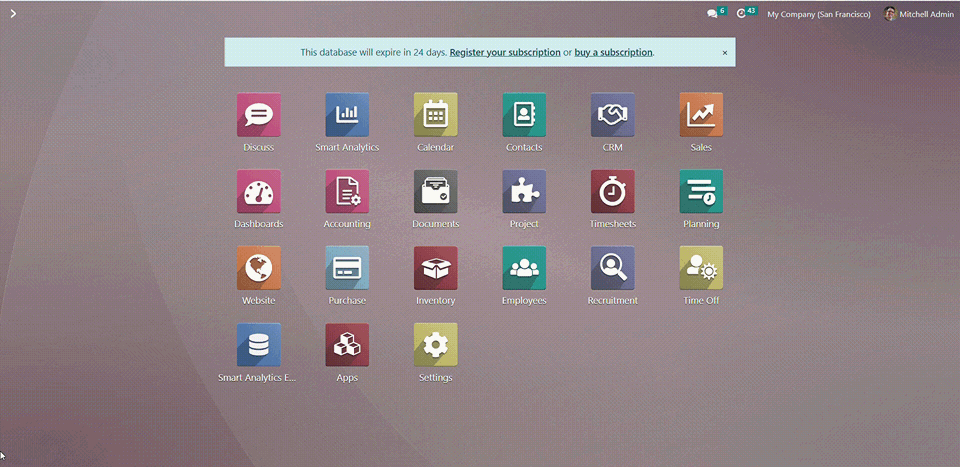
Task: Open the Documents app
Action: click(435, 192)
